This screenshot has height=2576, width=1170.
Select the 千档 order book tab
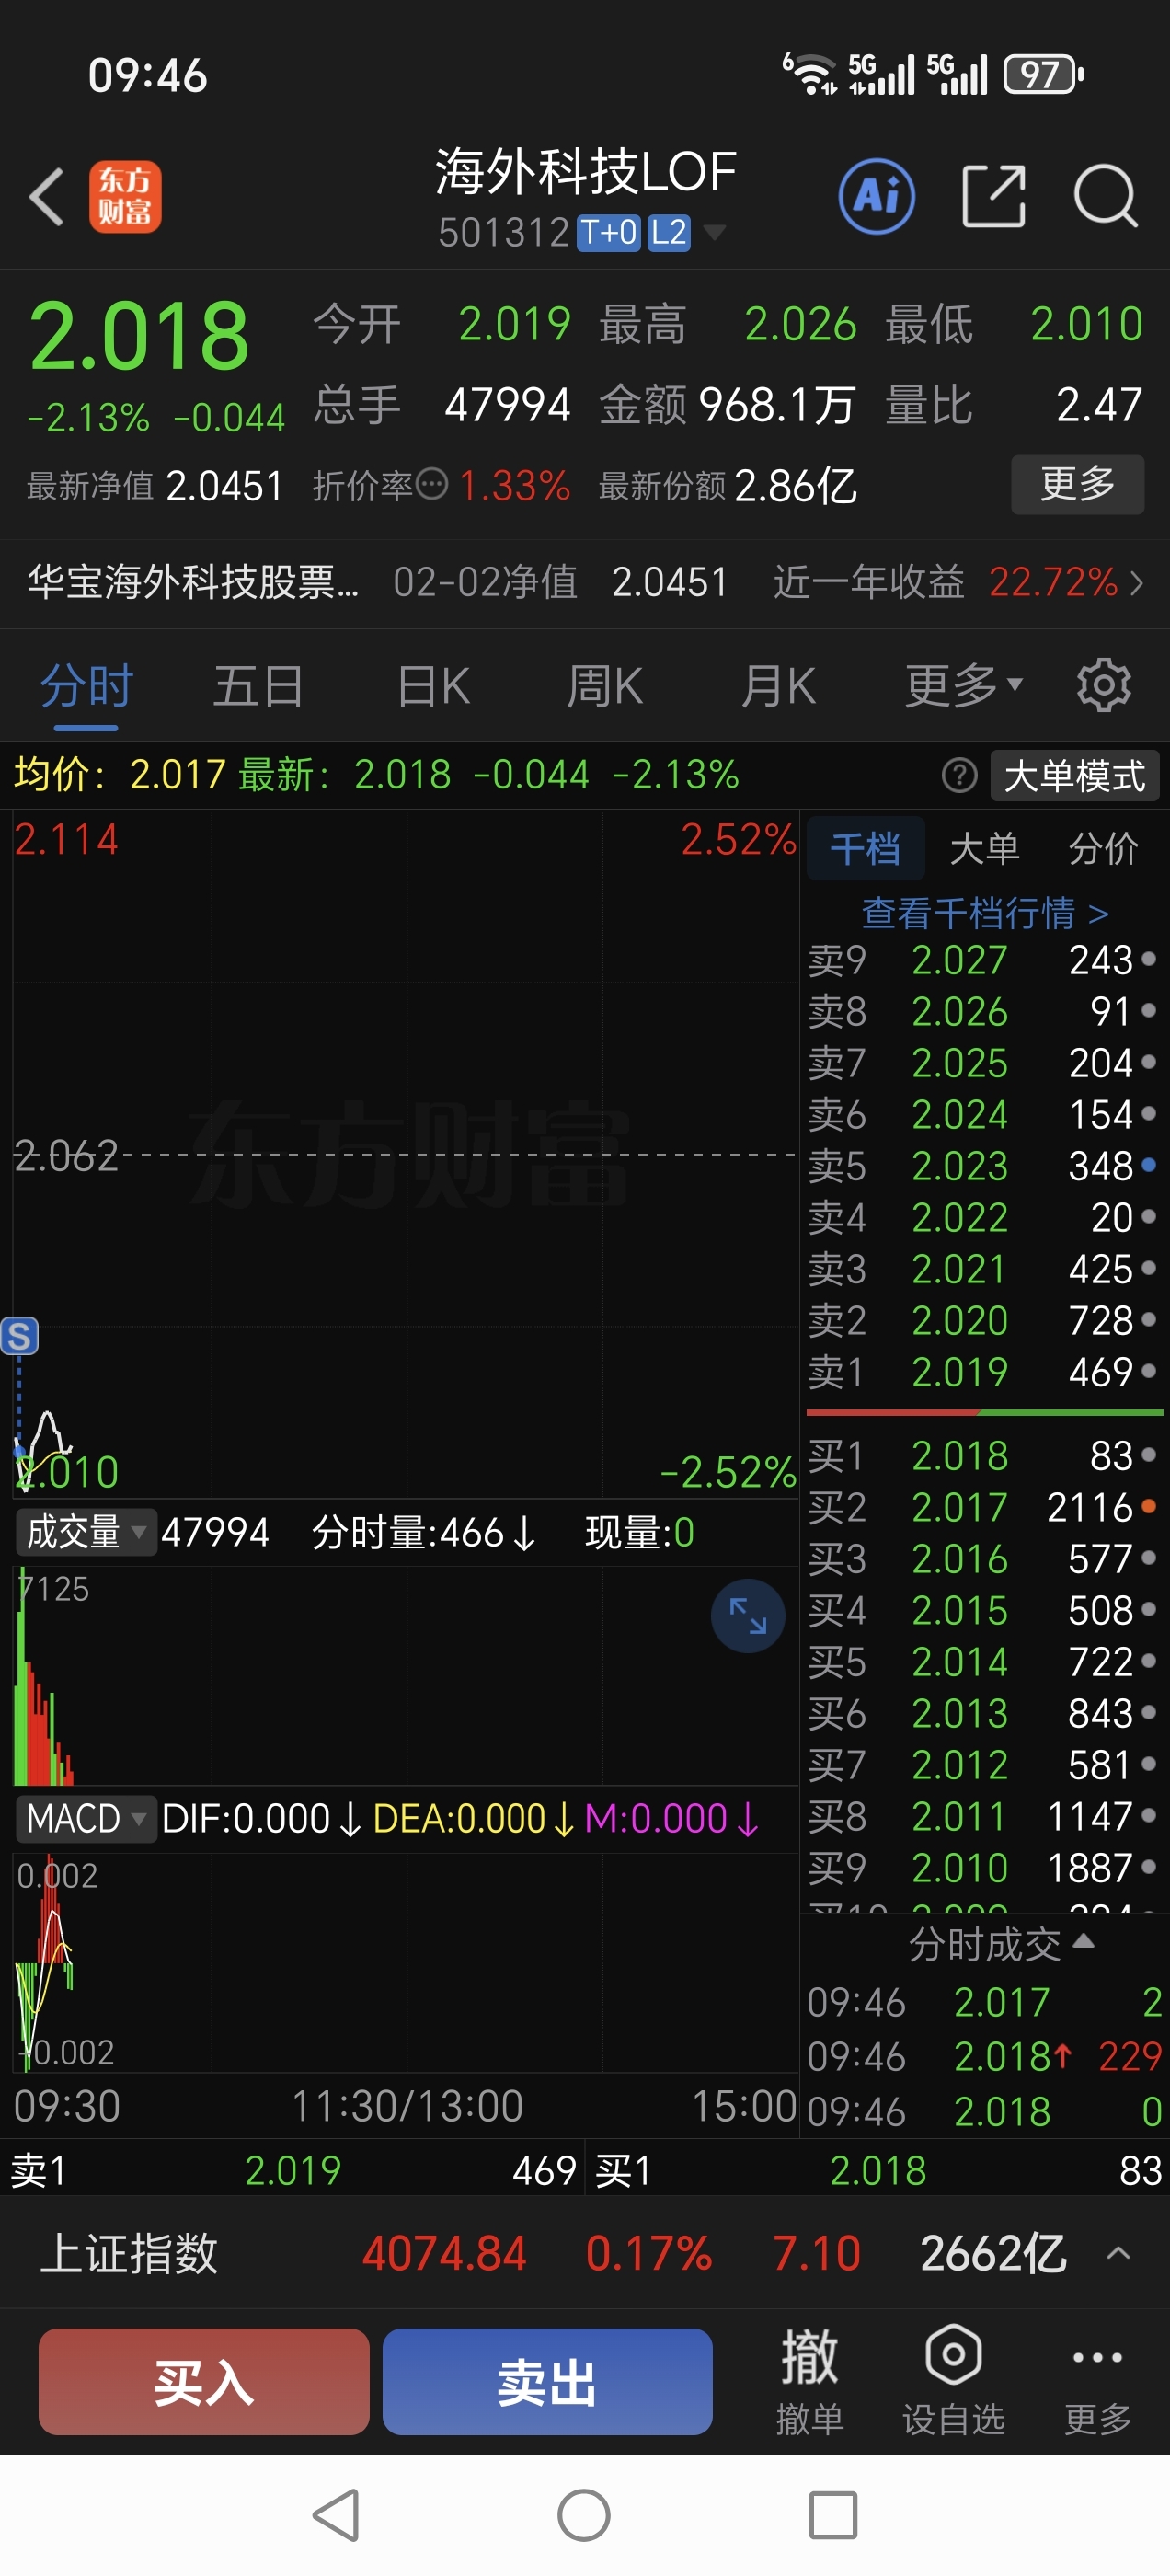865,848
